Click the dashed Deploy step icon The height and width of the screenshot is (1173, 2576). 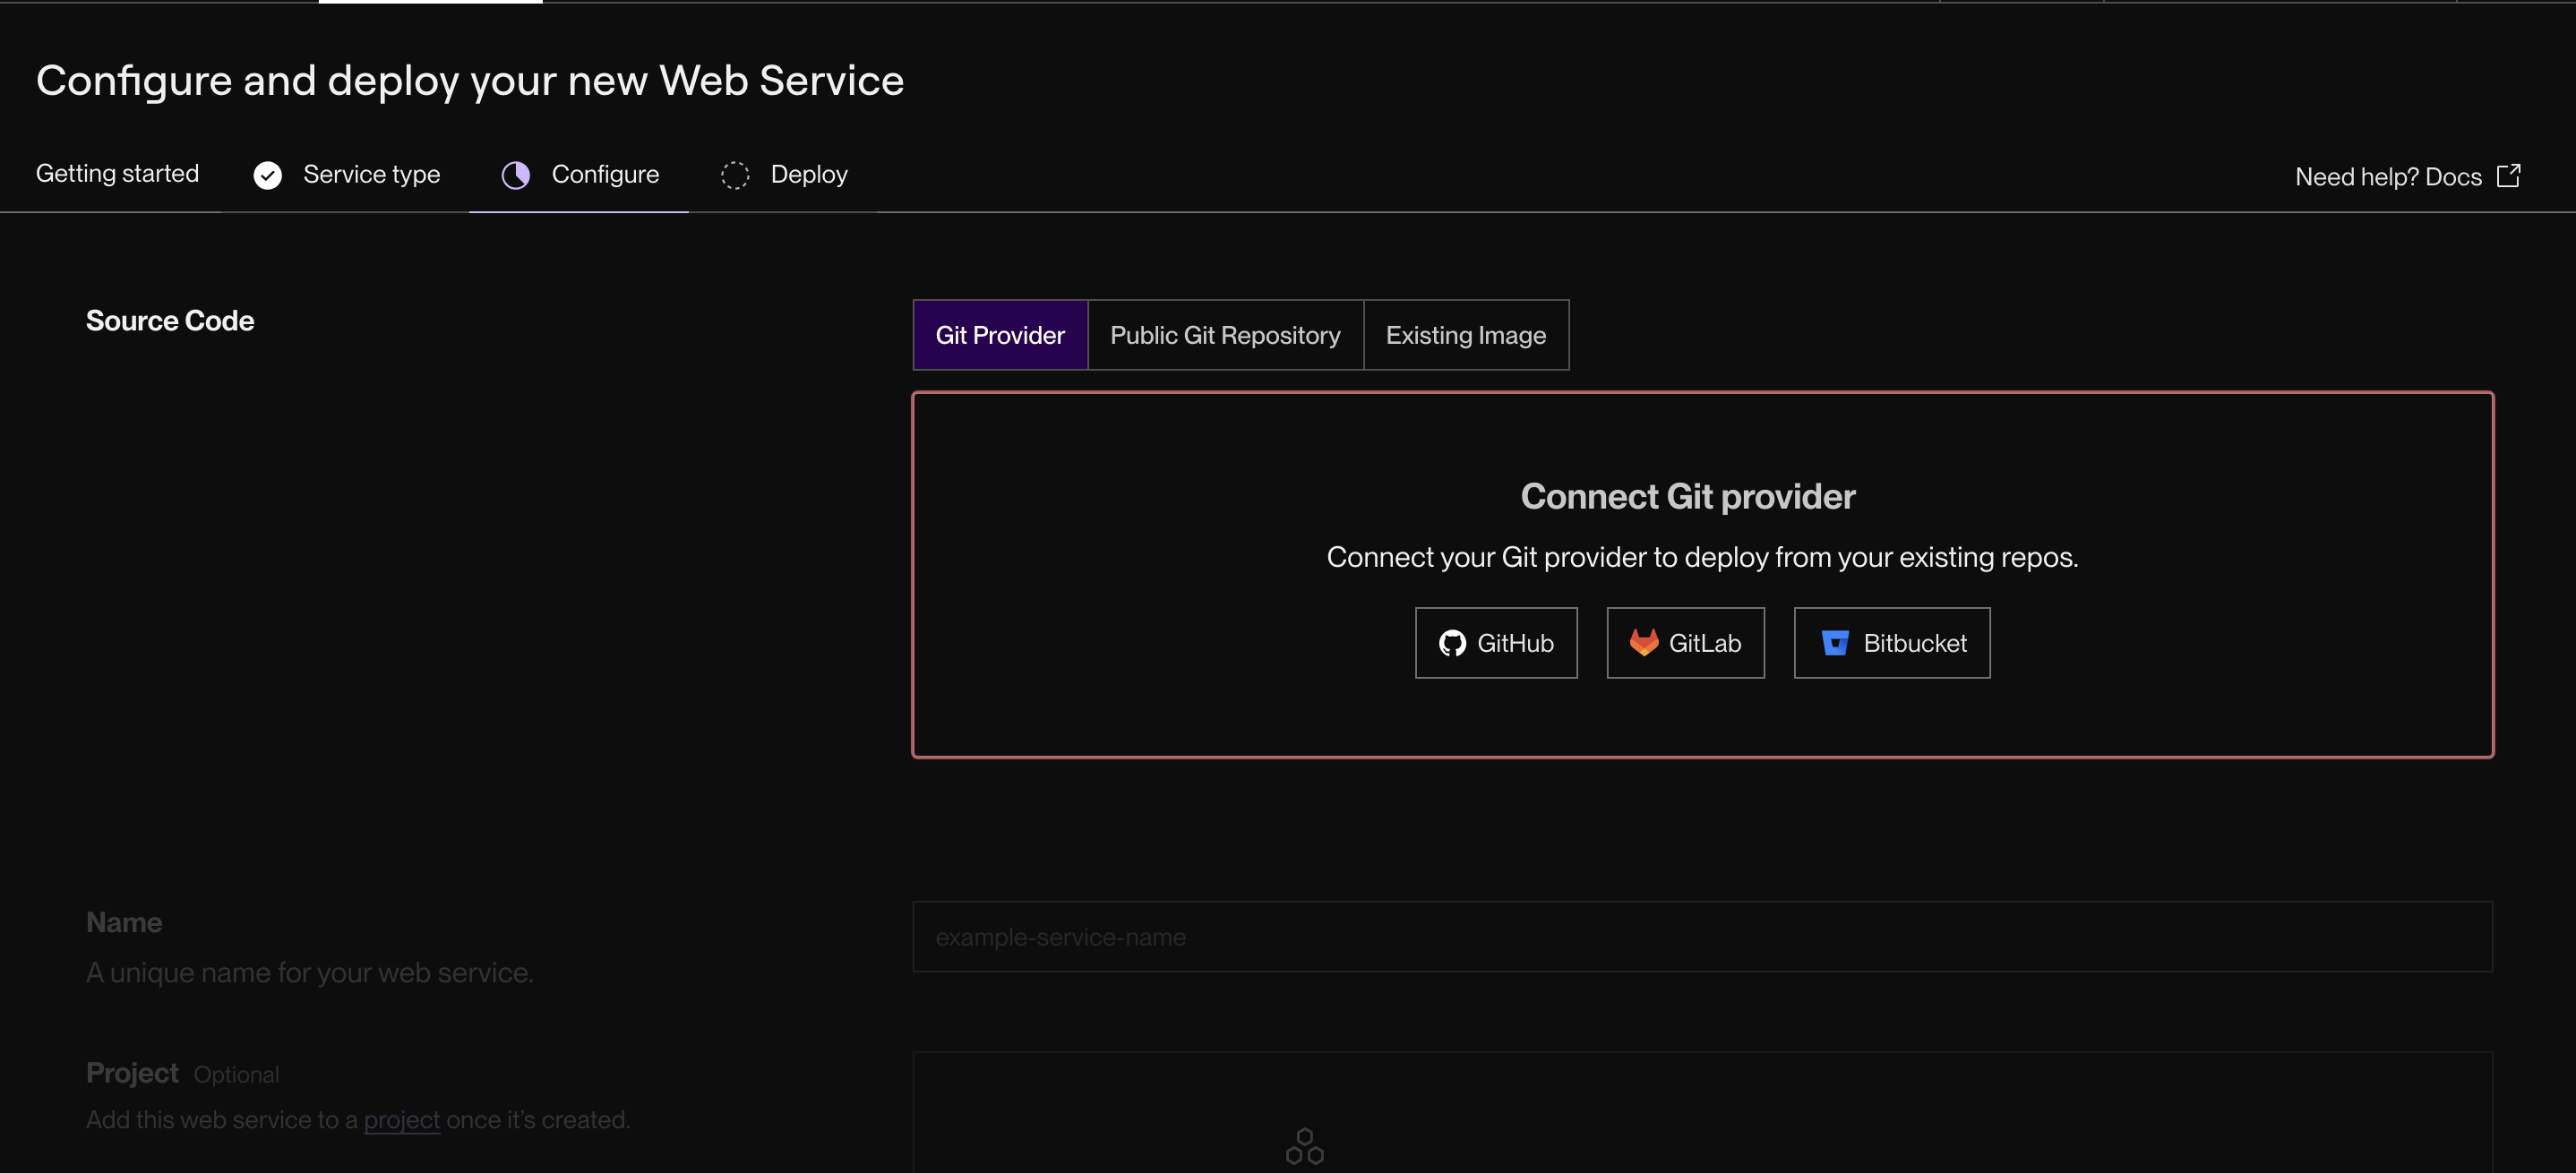[735, 175]
